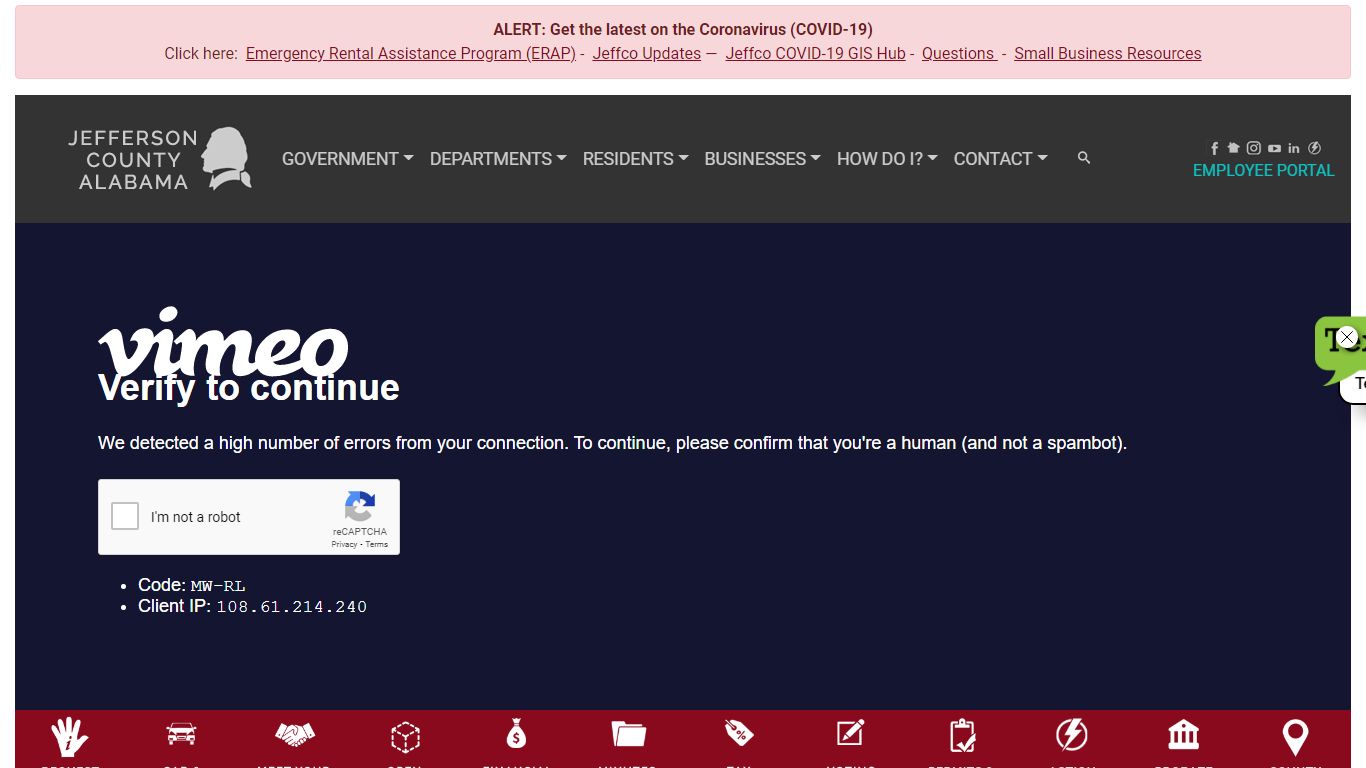Click the code MW-RL text
The image size is (1366, 768).
point(218,586)
